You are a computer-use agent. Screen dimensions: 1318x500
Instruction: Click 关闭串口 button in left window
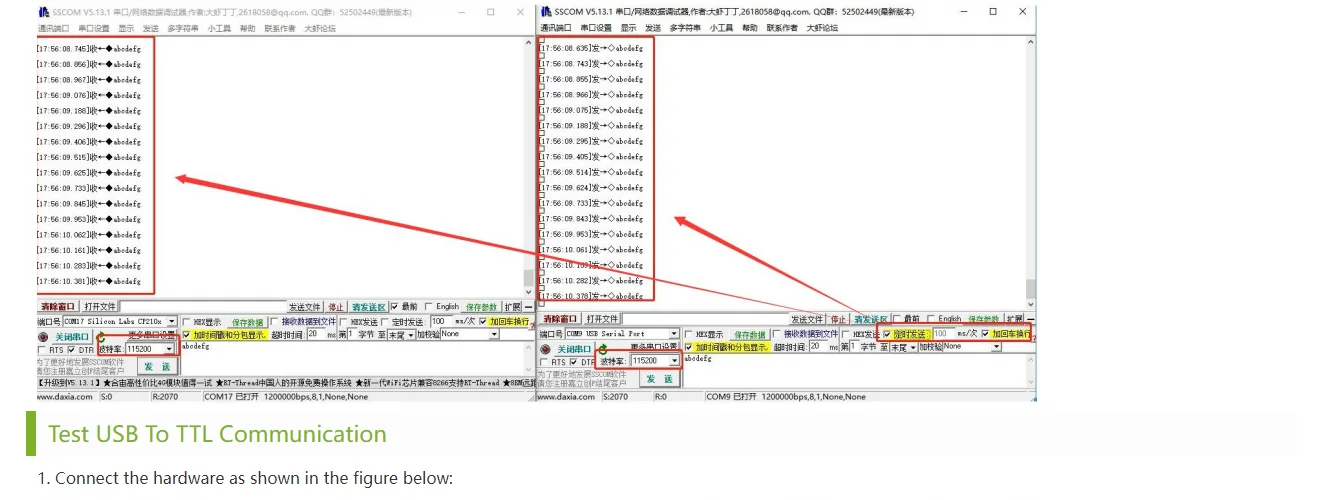71,336
